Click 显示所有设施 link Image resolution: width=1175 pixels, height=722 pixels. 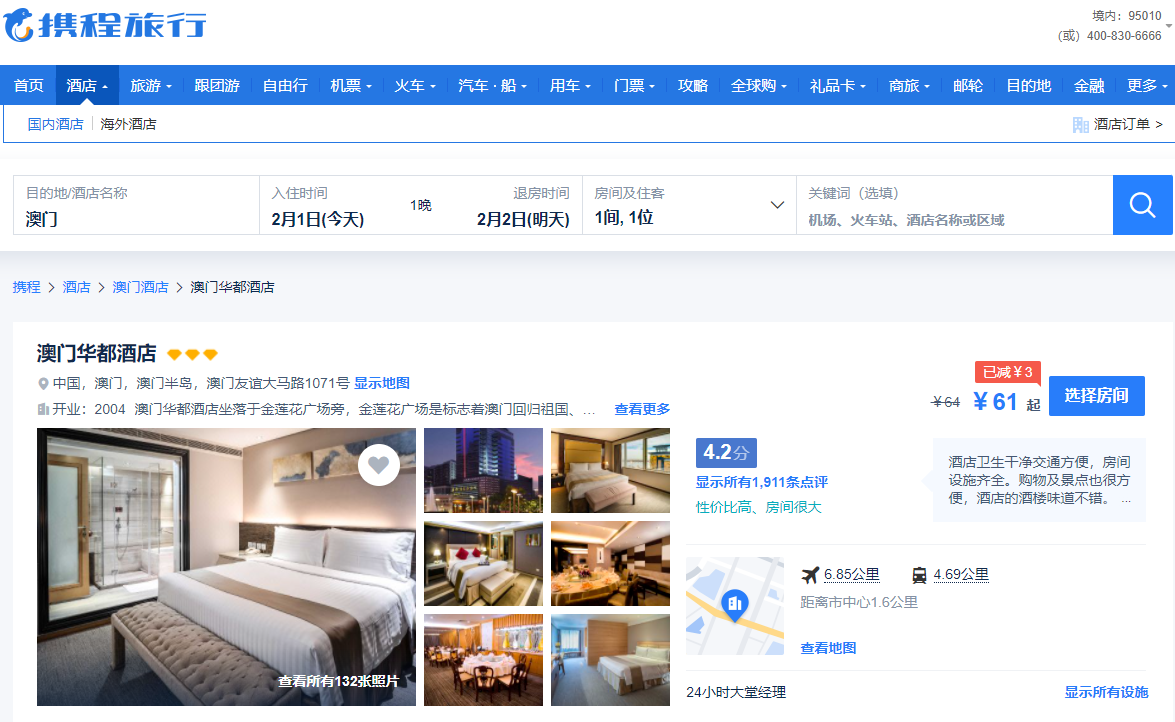coord(1106,692)
